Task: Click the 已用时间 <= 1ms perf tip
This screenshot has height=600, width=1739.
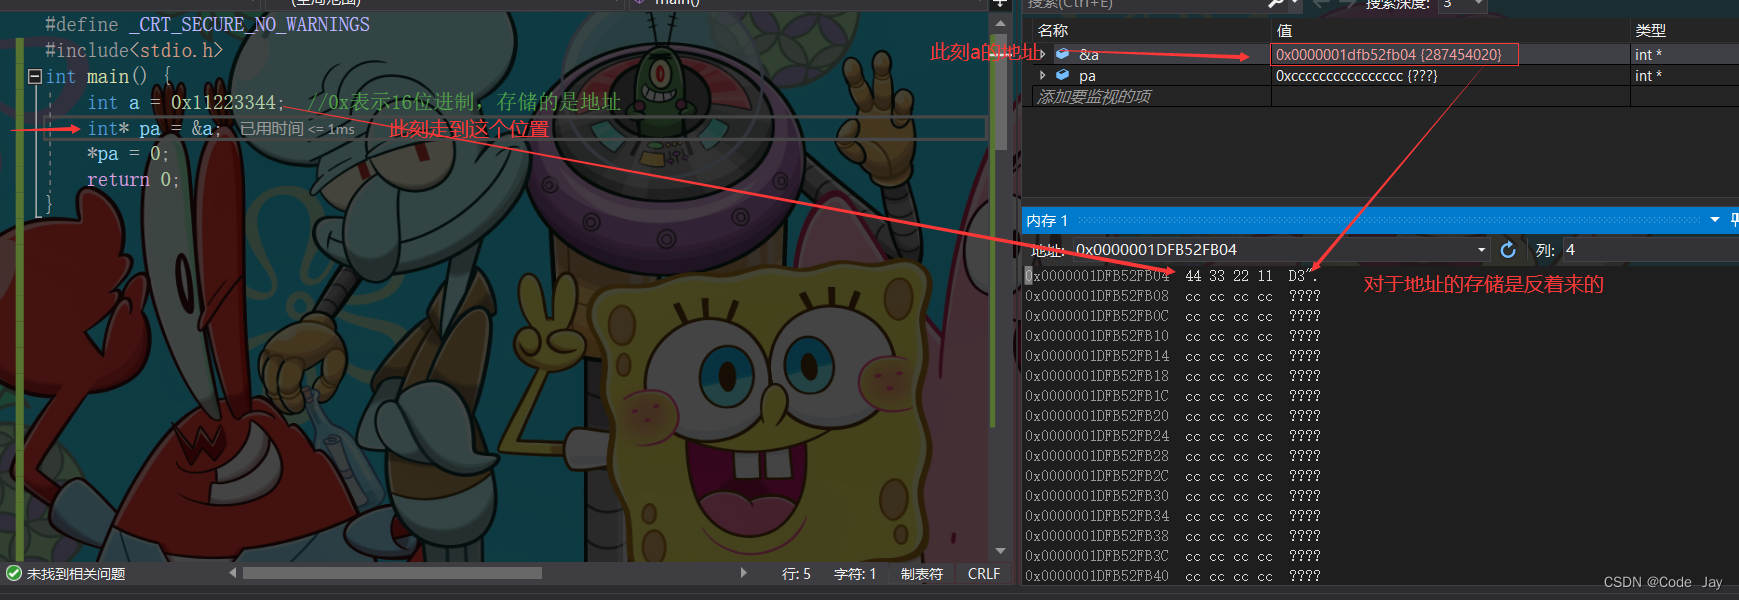Action: pyautogui.click(x=297, y=129)
